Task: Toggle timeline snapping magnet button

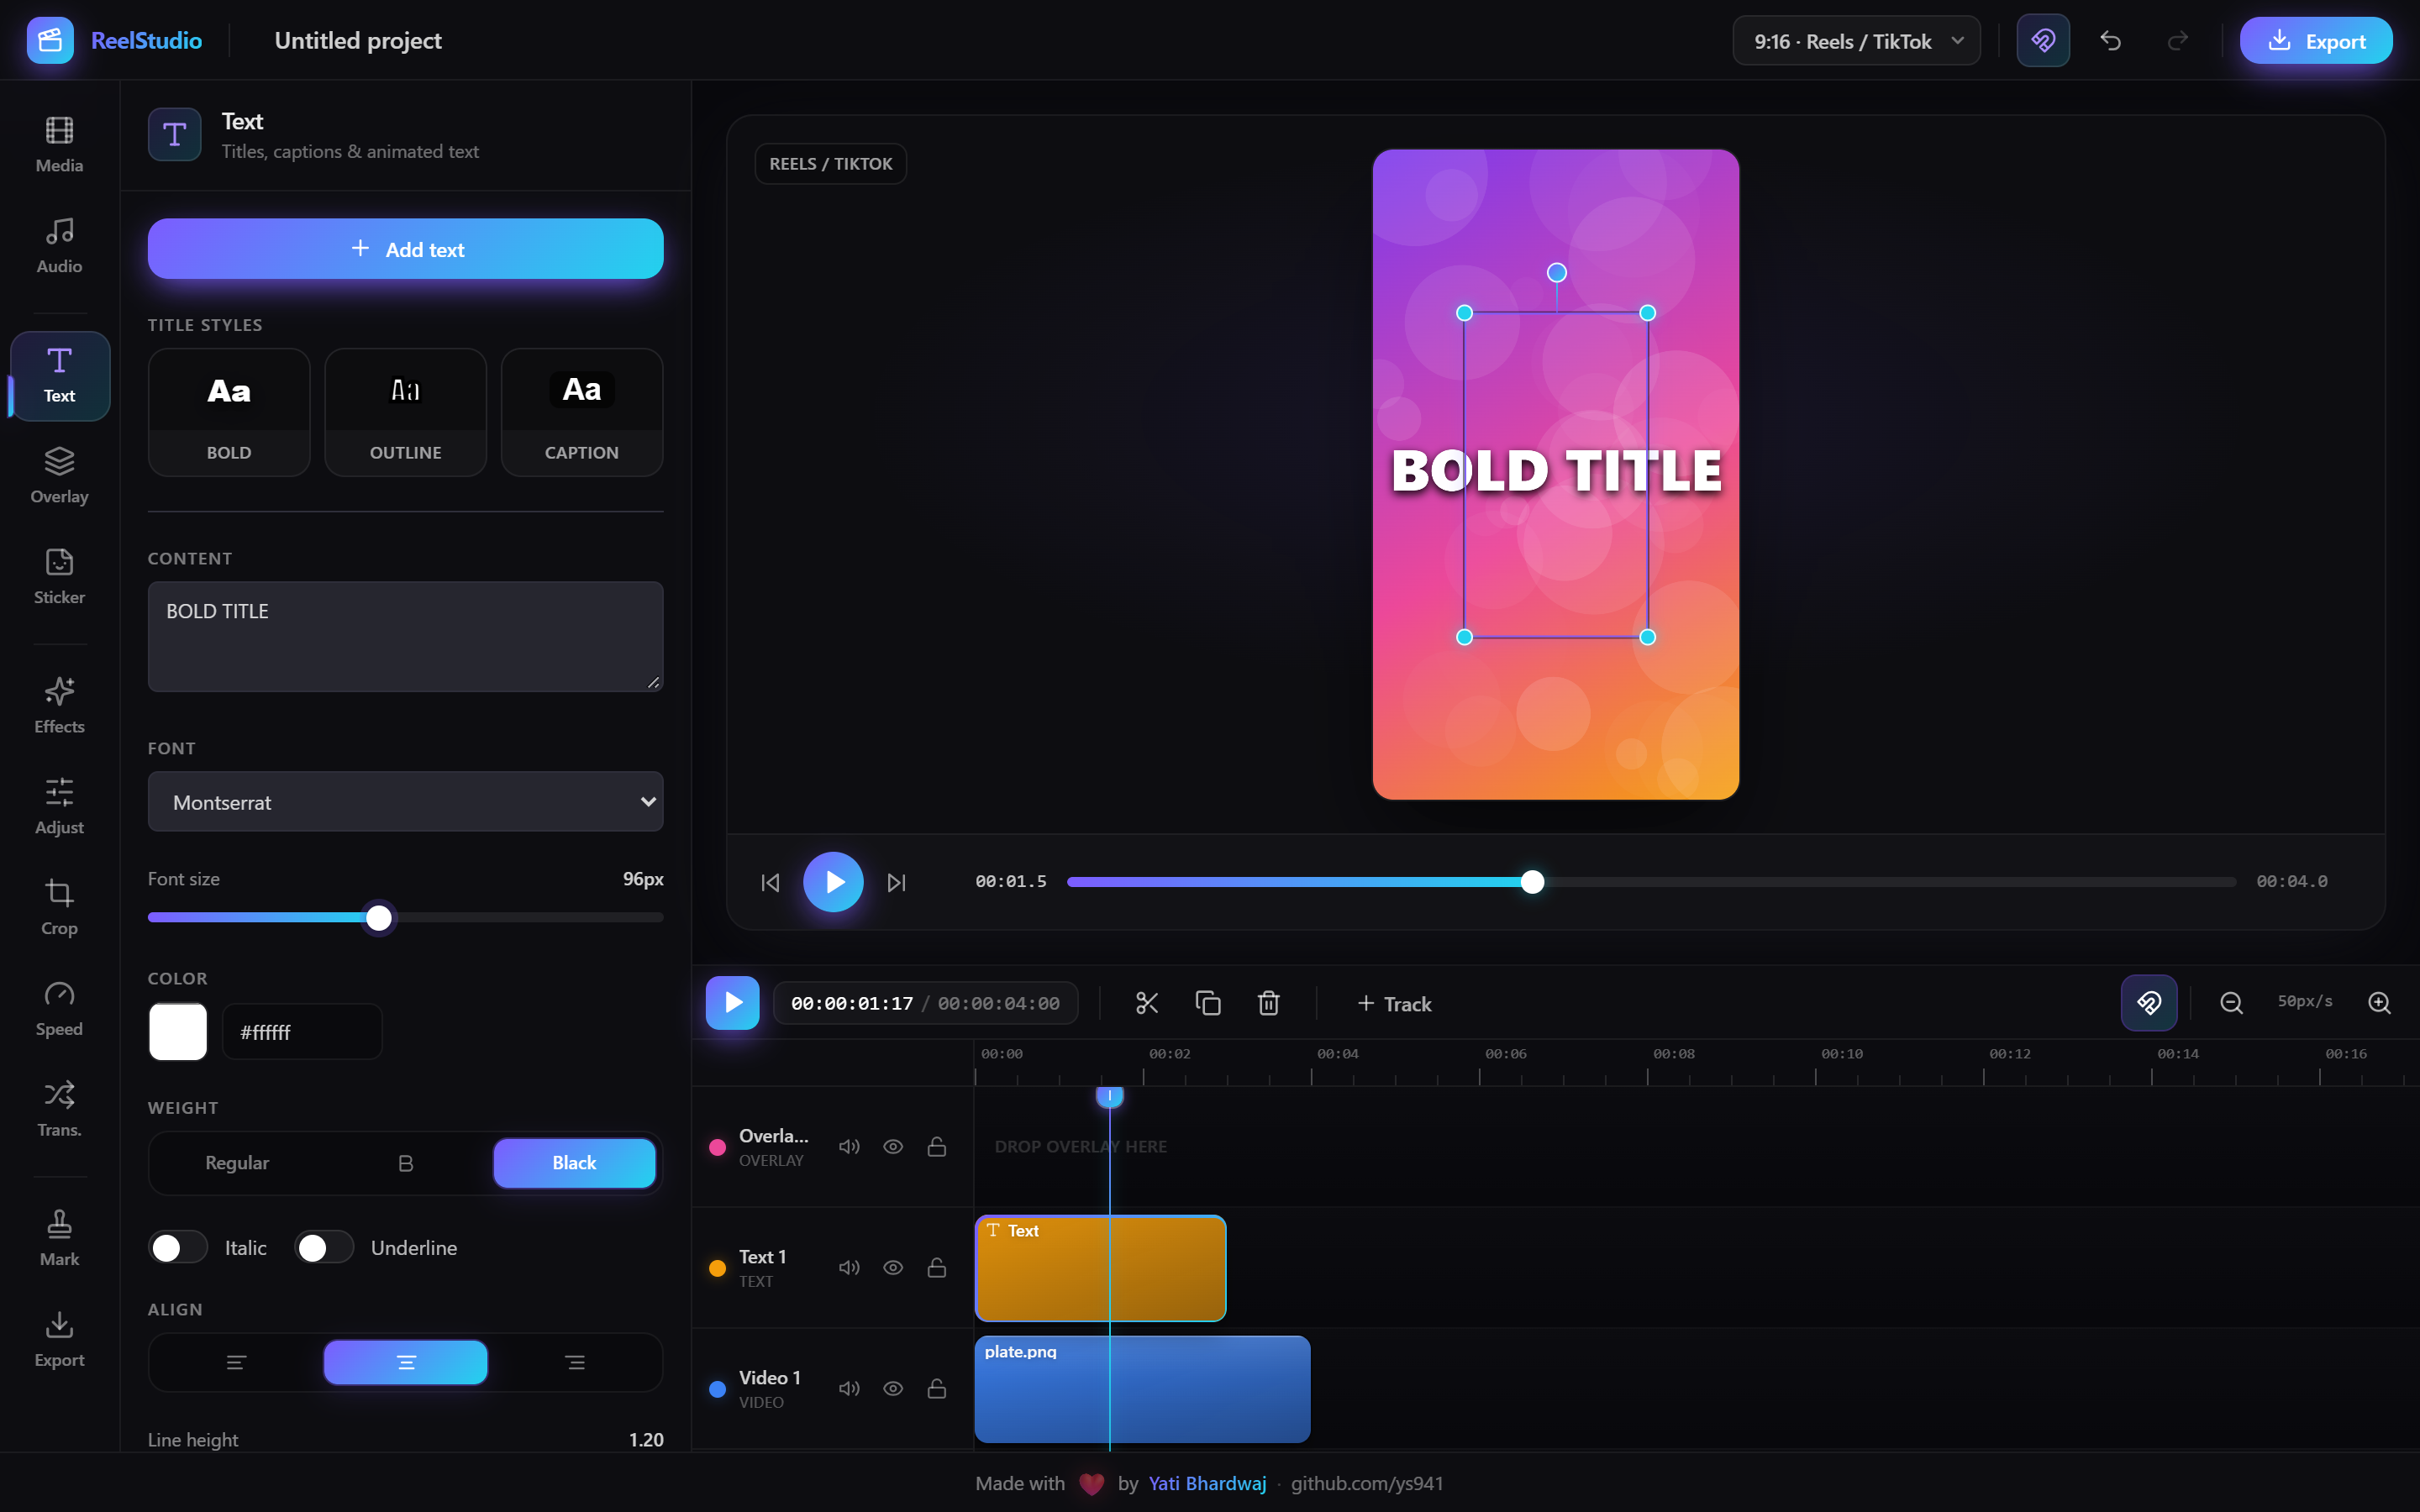Action: tap(2149, 1003)
